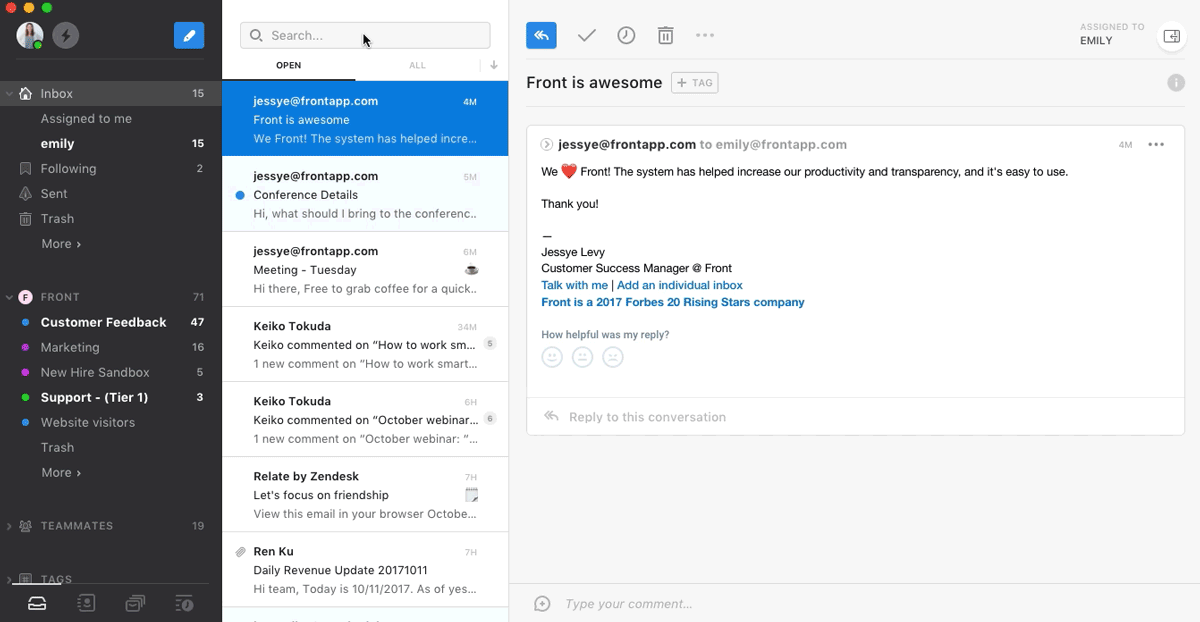This screenshot has height=622, width=1200.
Task: Open the Conference Details conversation
Action: [365, 194]
